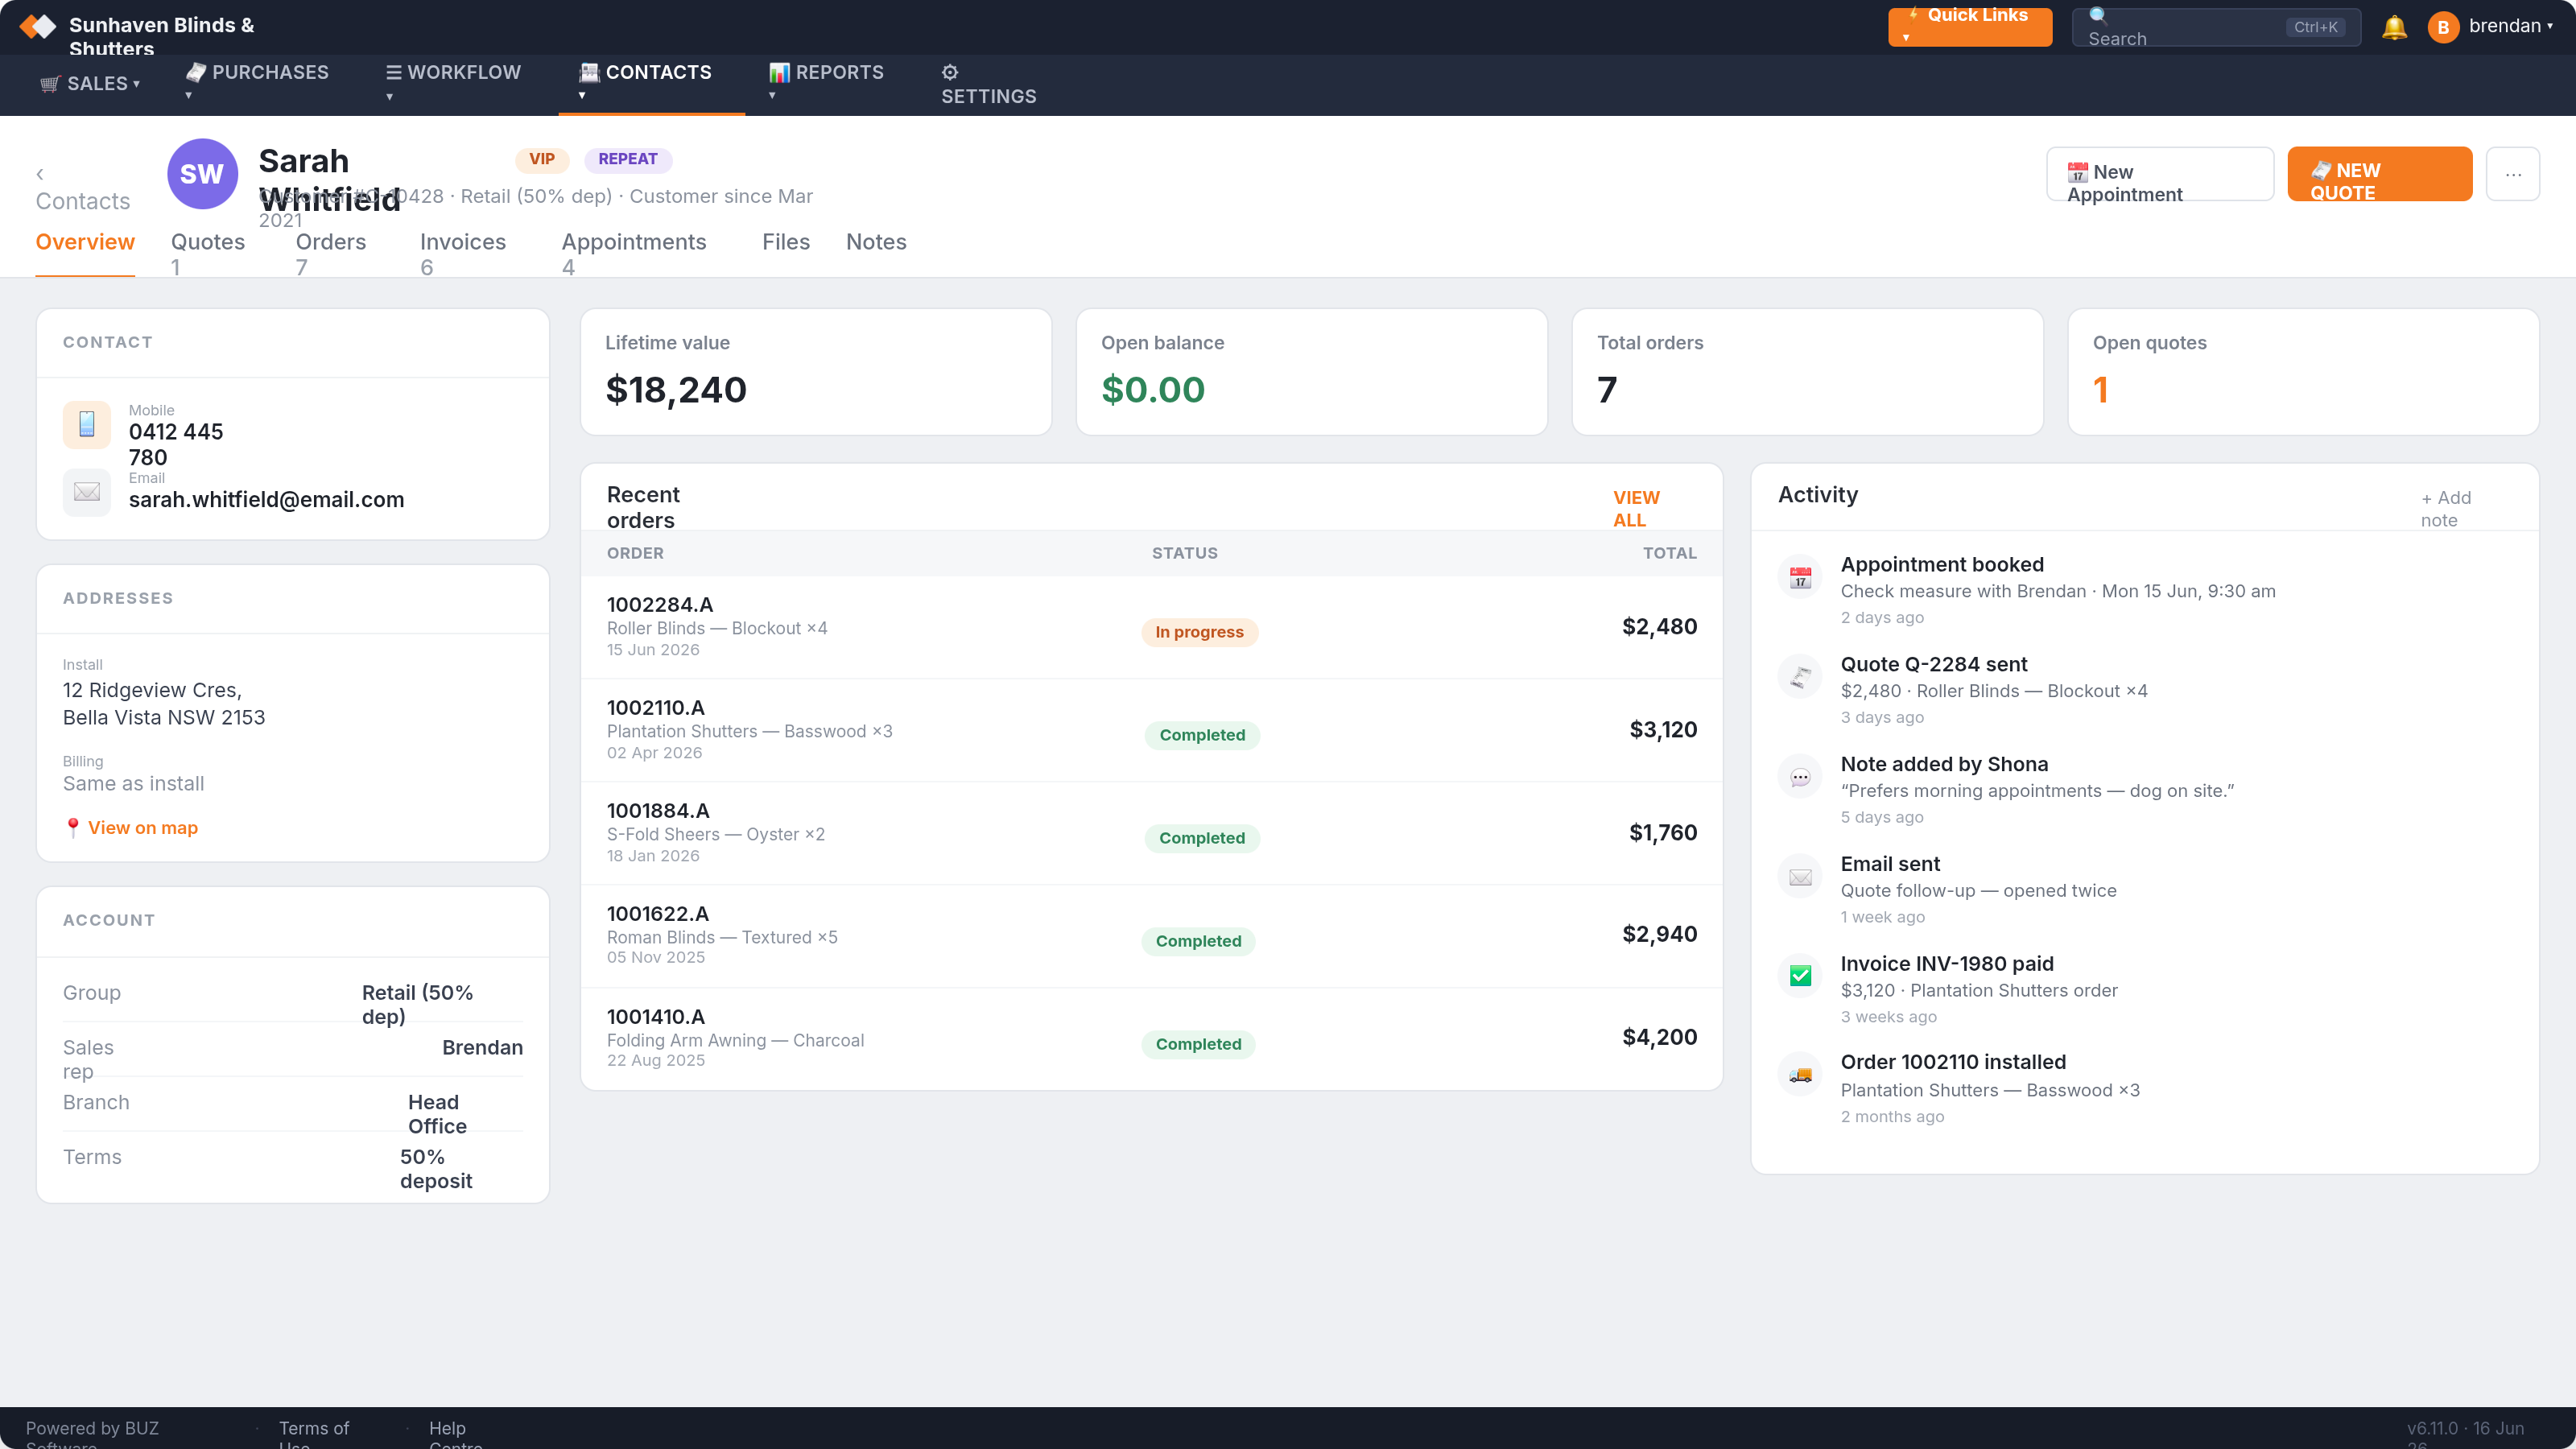Click the back chevron above Contacts
The height and width of the screenshot is (1449, 2576).
pos(40,174)
